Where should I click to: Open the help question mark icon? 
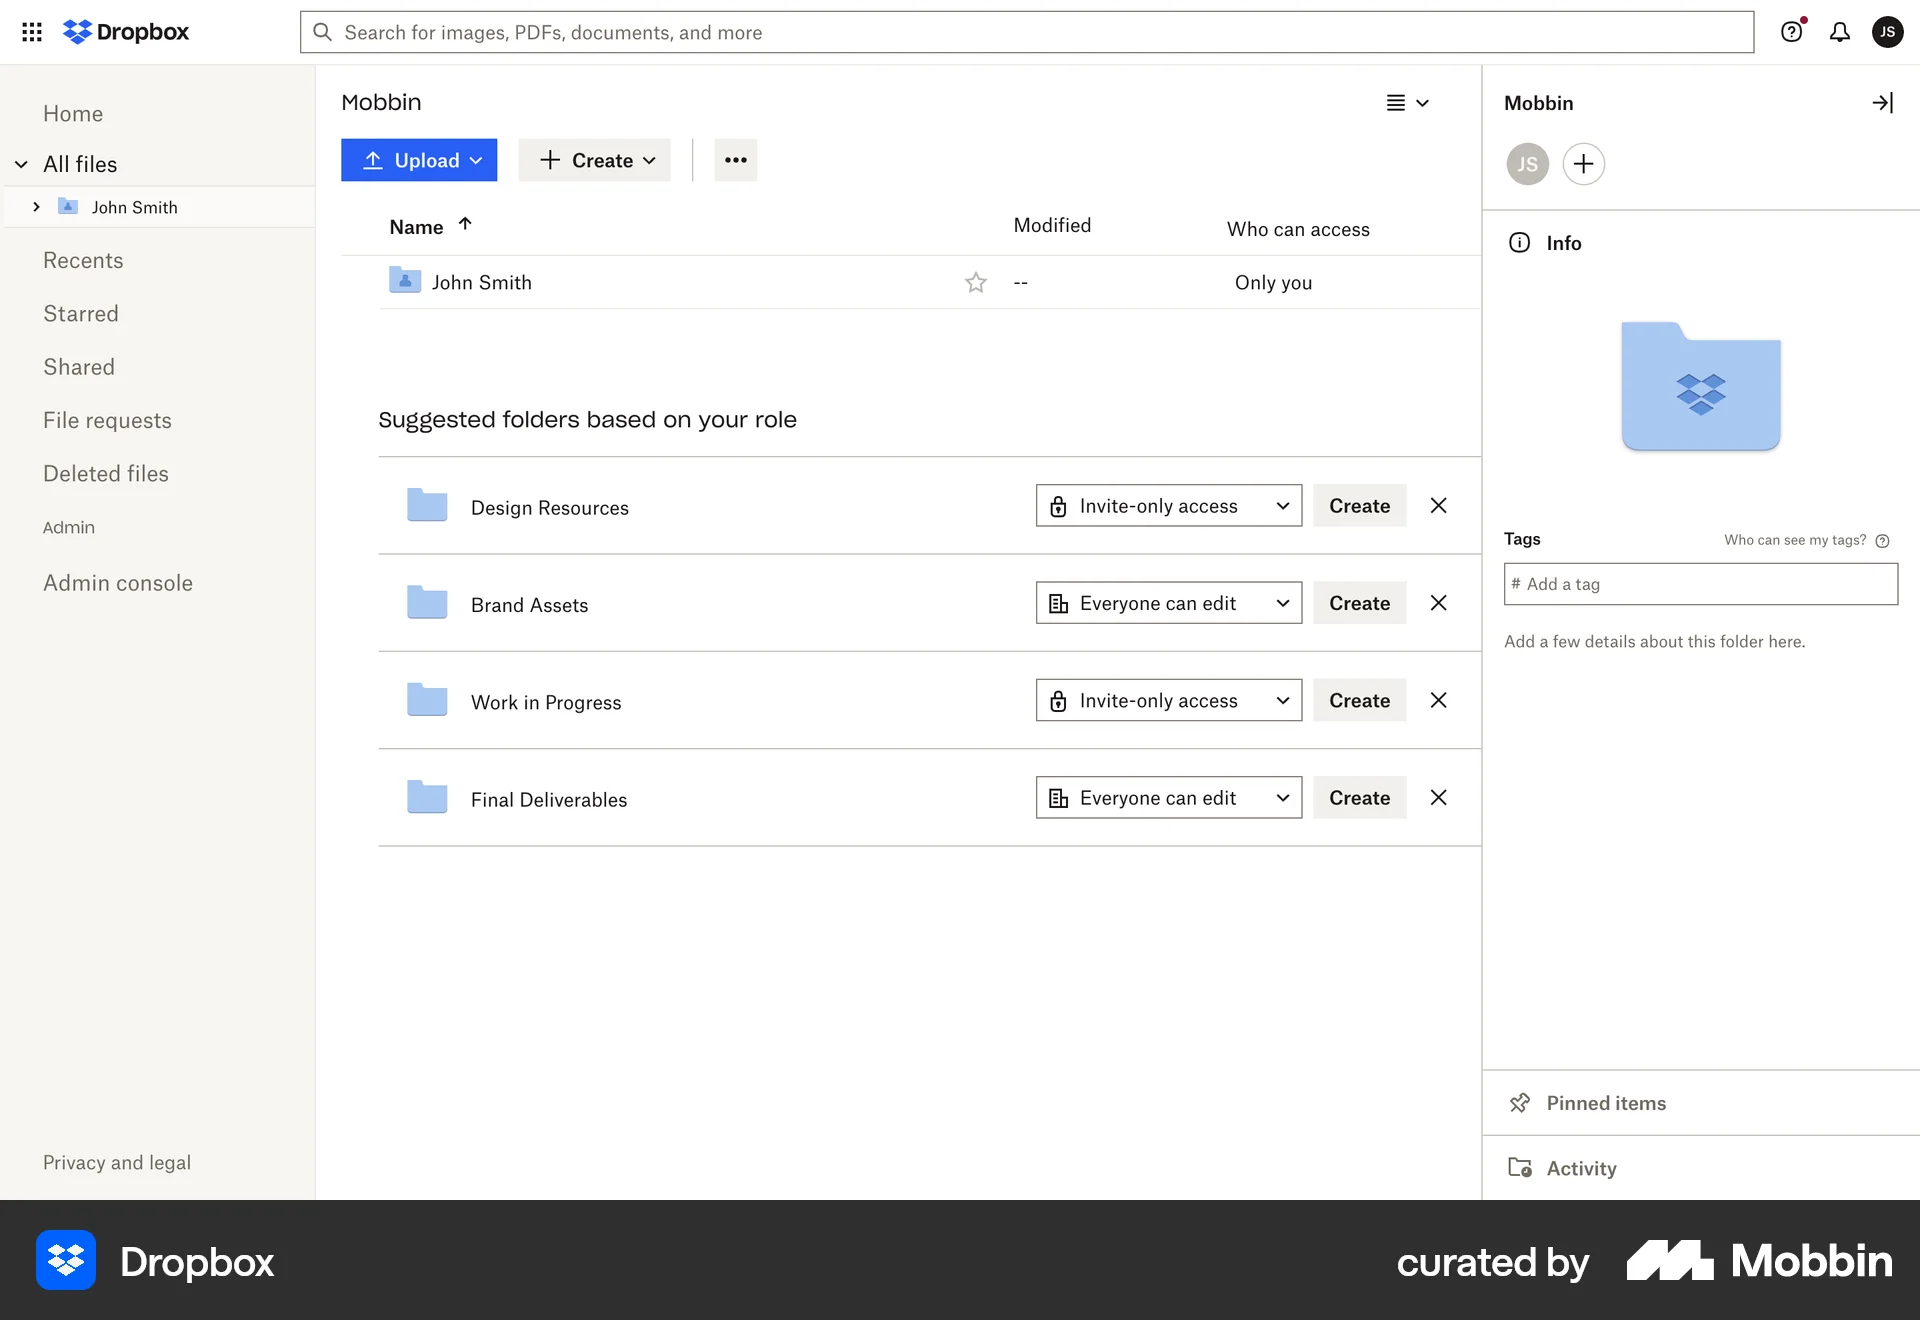[1792, 32]
